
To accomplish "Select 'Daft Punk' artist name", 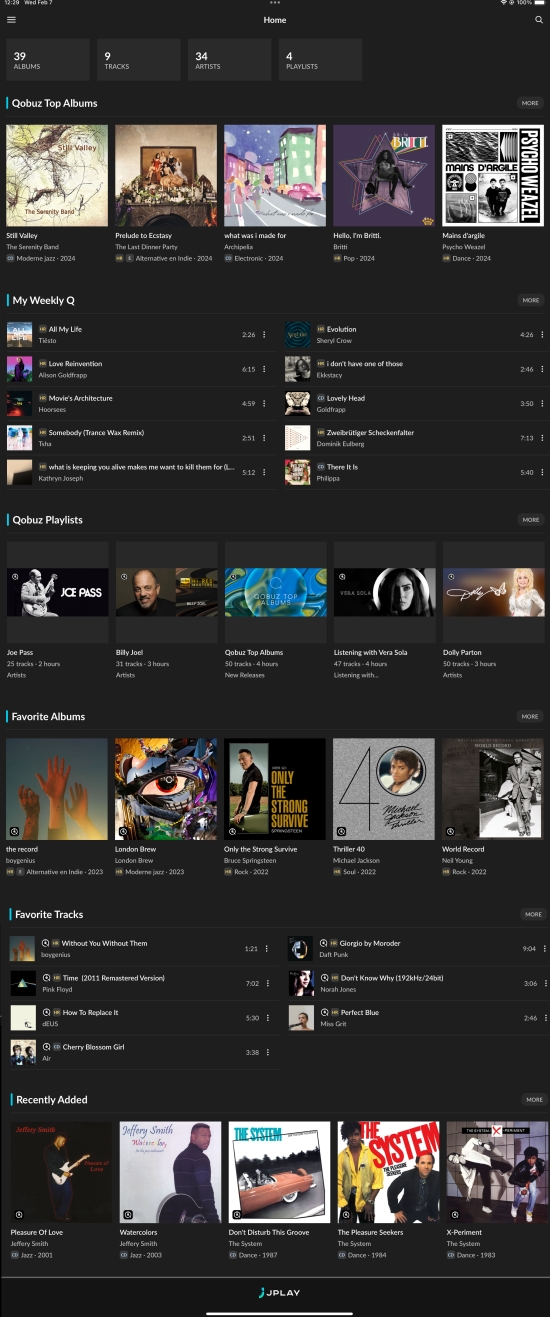I will 333,955.
